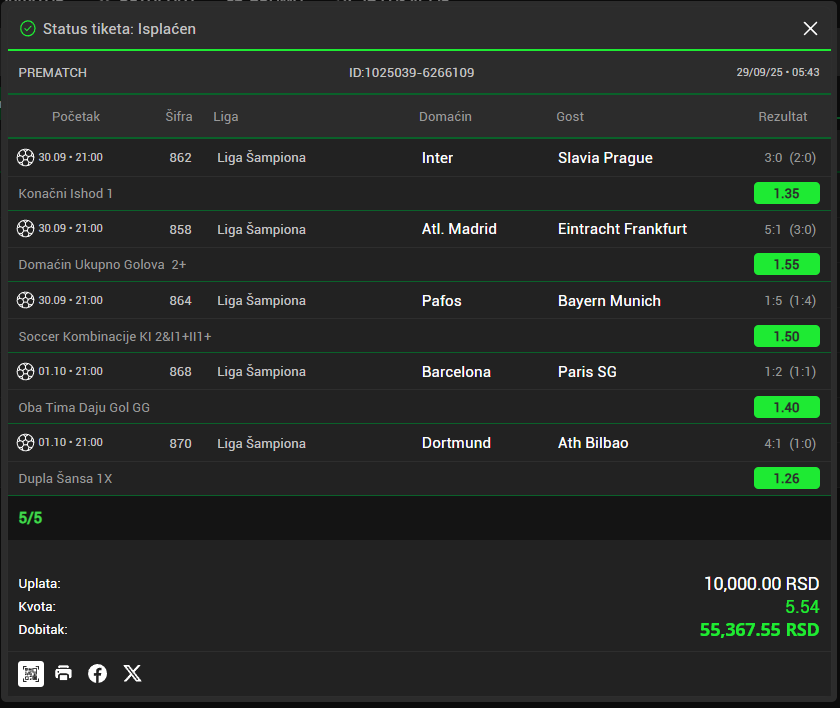
Task: Click soccer ball icon for Barcelona match
Action: coord(26,371)
